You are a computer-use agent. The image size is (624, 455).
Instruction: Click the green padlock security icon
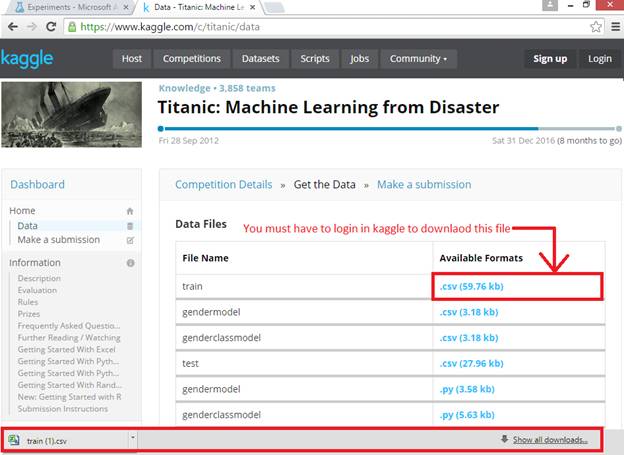[x=72, y=27]
